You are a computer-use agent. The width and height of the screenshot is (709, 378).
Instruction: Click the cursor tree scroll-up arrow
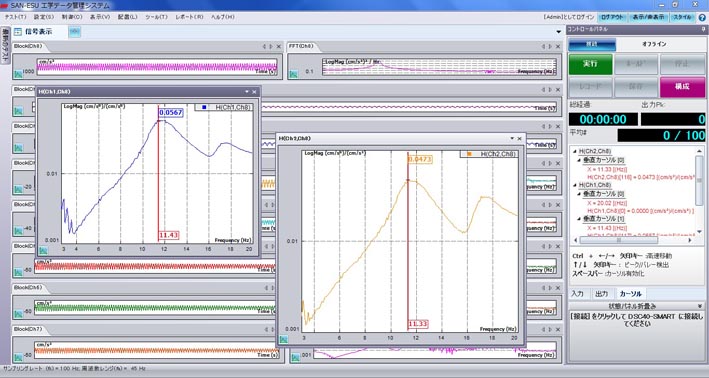point(699,151)
